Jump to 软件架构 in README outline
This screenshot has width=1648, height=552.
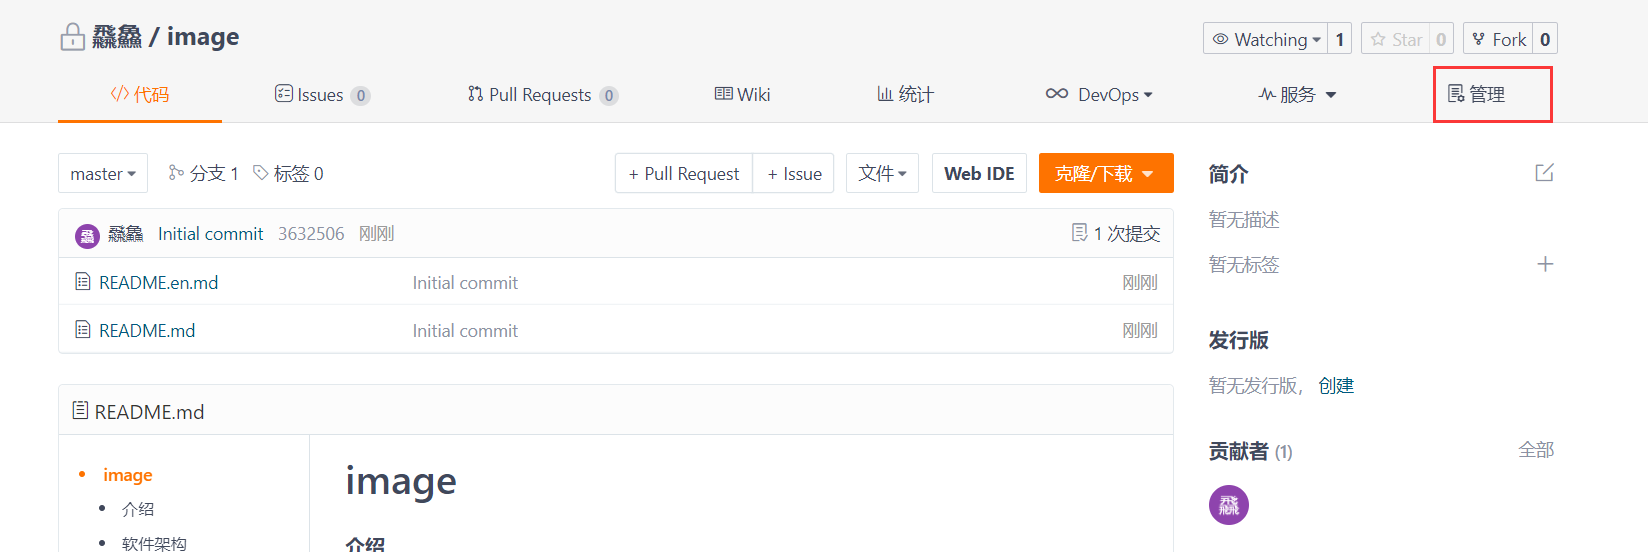[154, 543]
